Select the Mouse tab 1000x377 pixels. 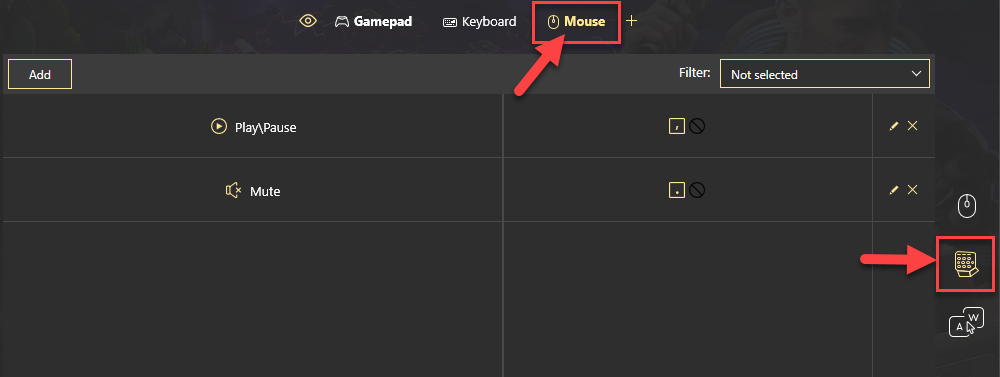pyautogui.click(x=577, y=22)
